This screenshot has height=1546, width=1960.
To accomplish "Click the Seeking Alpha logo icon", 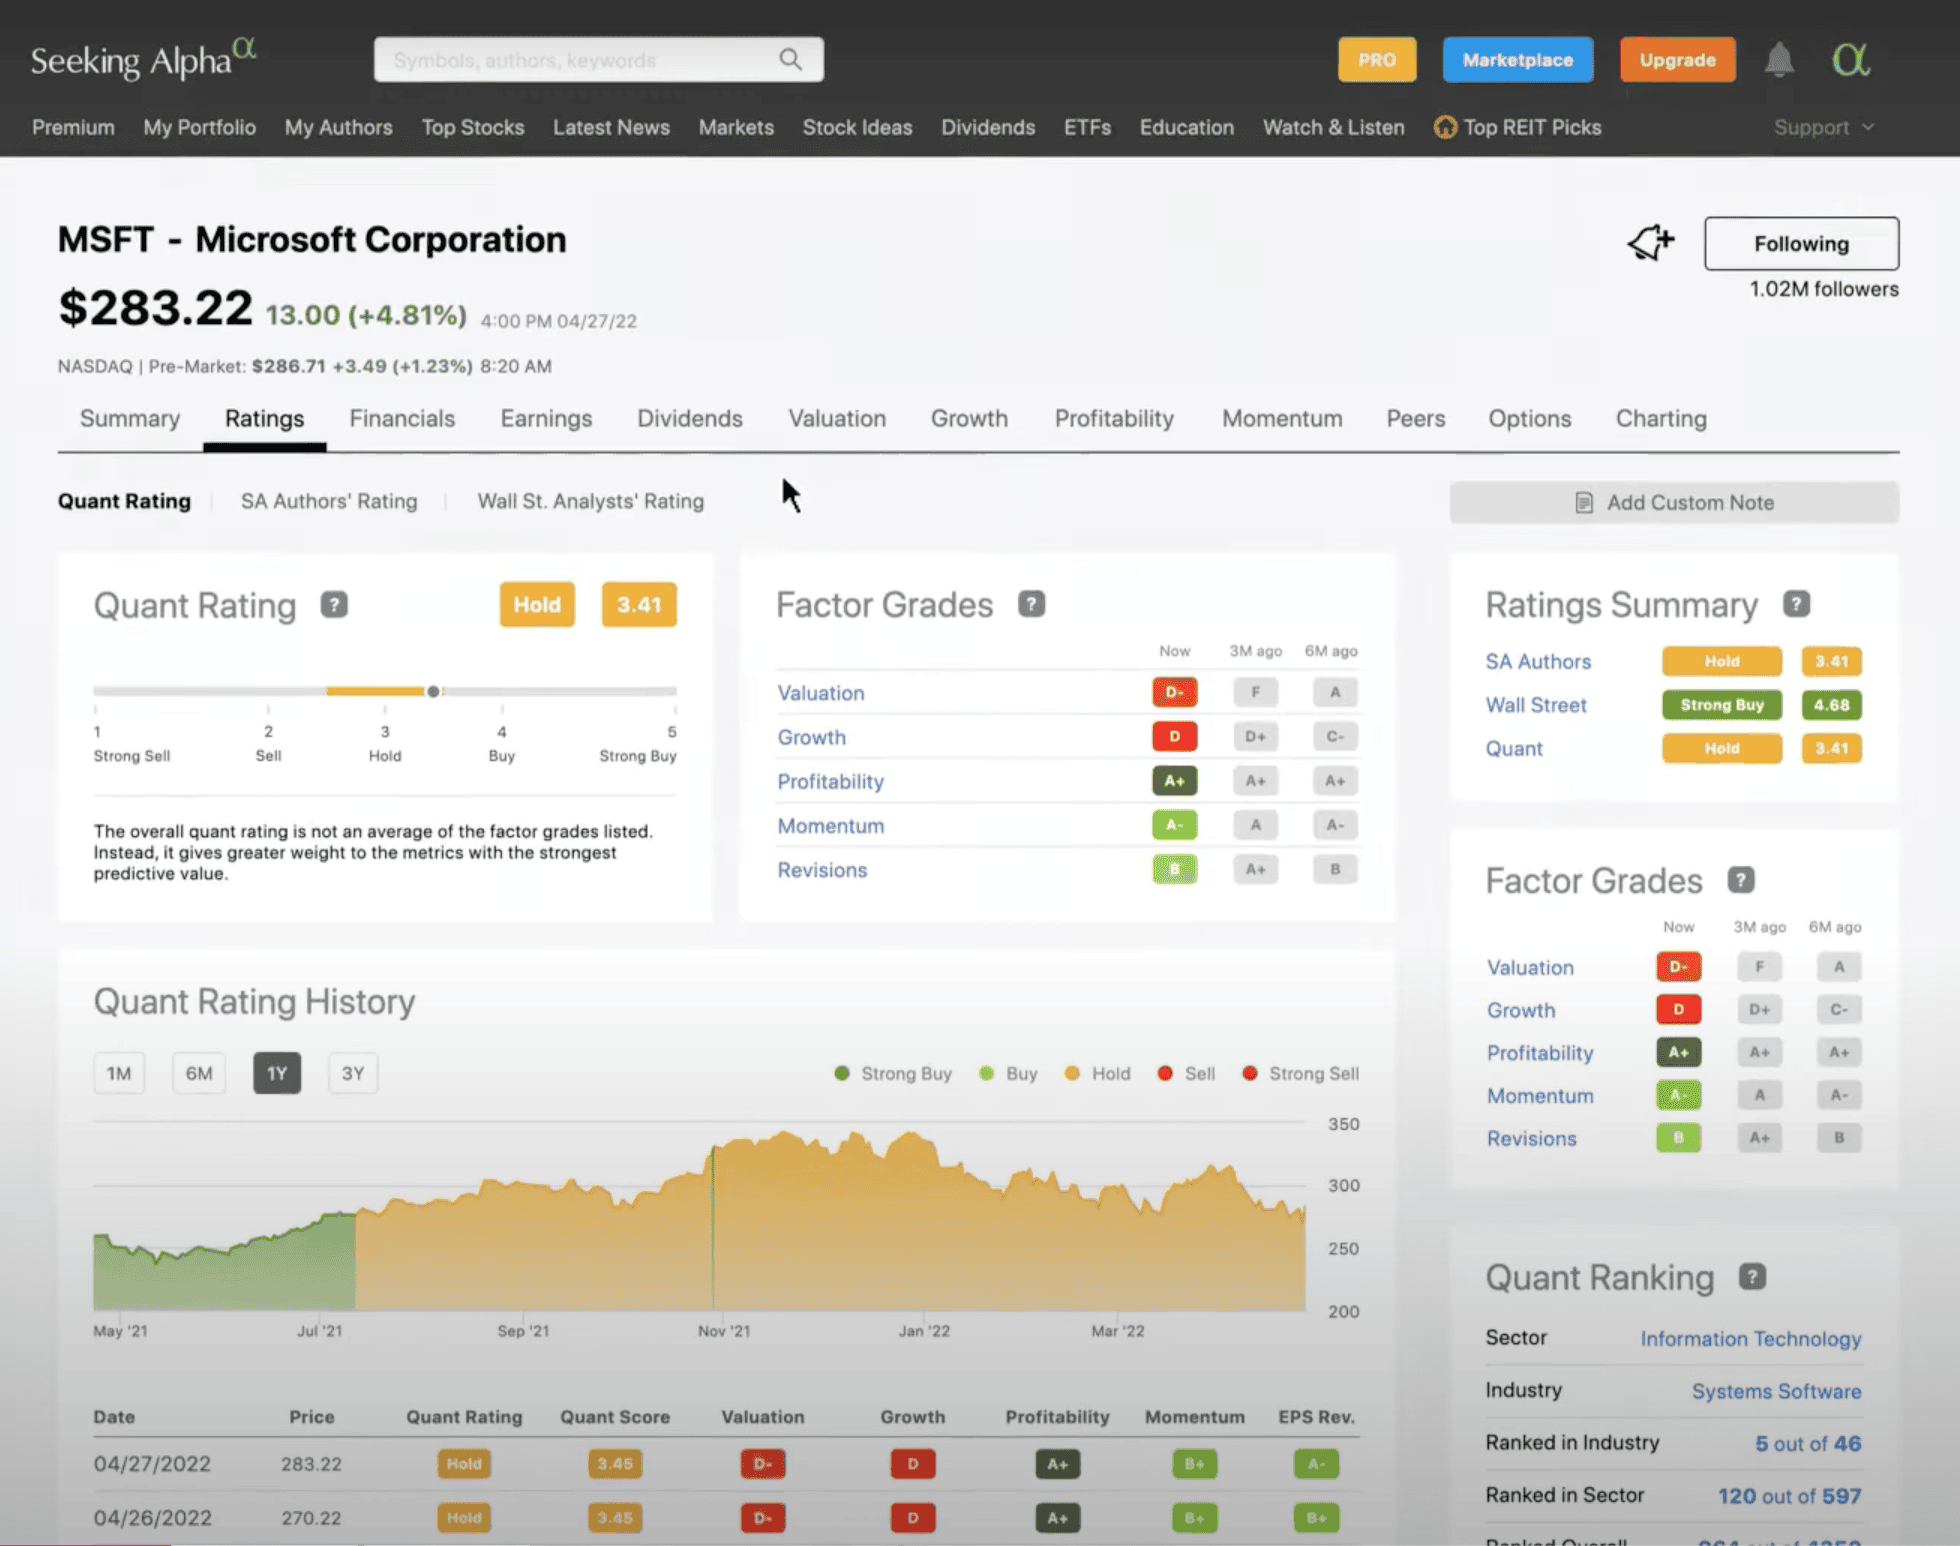I will point(143,59).
